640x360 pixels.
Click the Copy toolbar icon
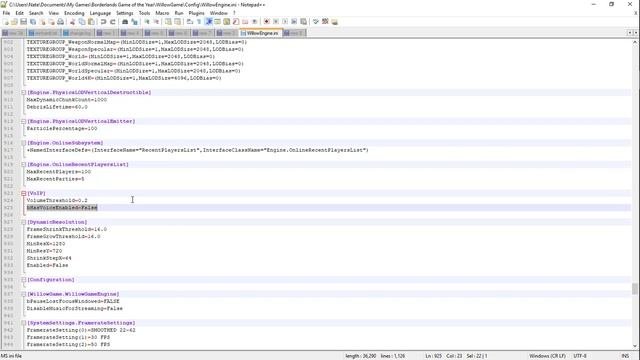pos(82,22)
